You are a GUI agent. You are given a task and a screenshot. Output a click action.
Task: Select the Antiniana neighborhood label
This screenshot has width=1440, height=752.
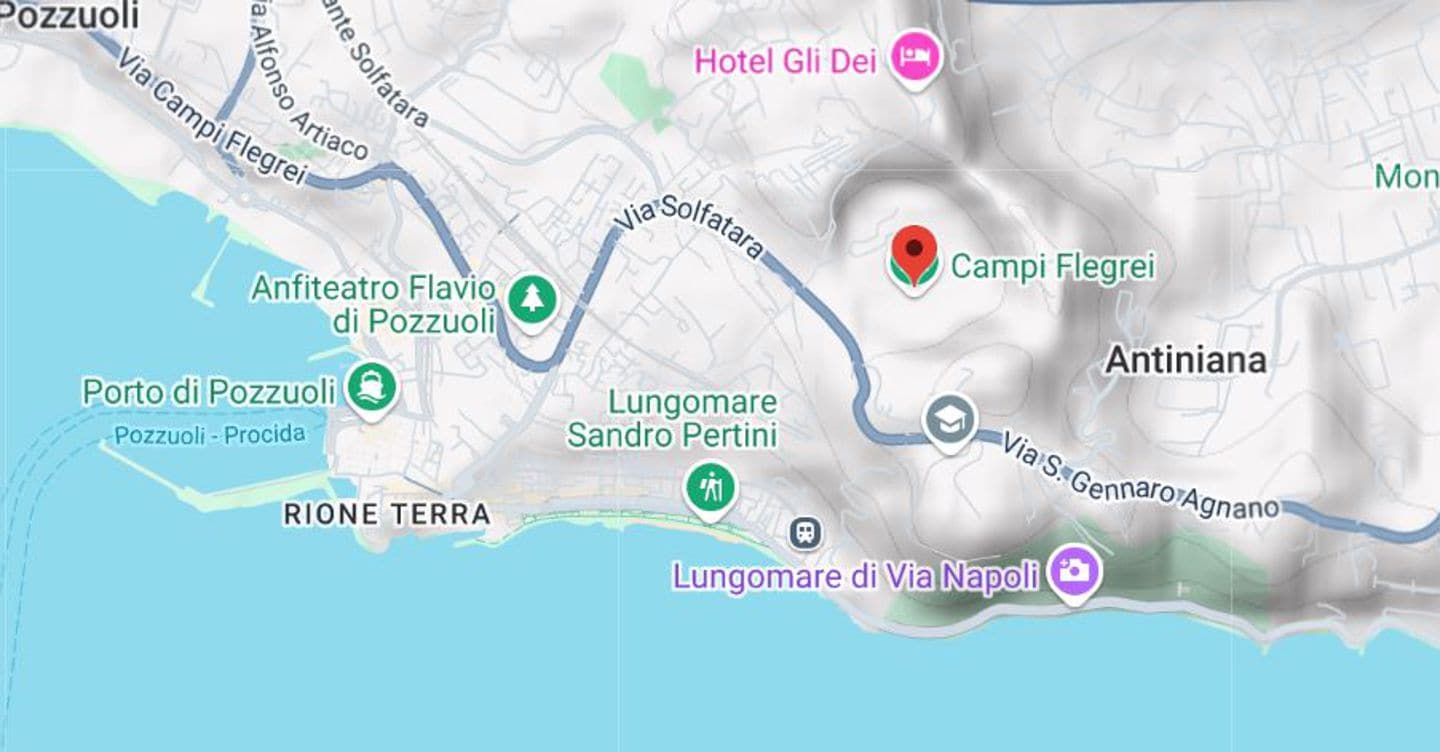(x=1185, y=360)
